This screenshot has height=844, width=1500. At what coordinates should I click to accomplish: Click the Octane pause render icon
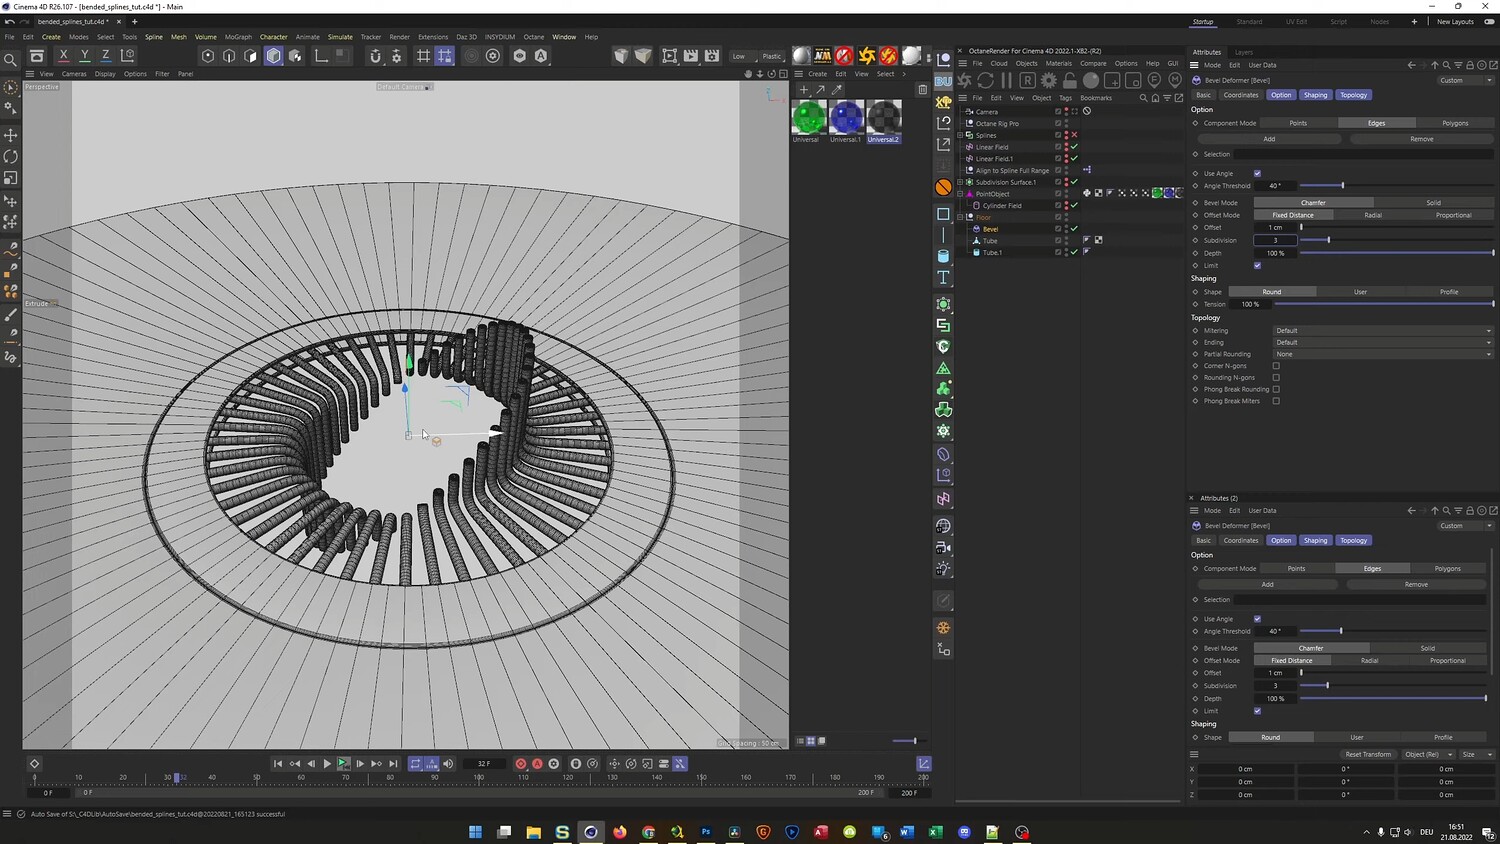[1006, 80]
